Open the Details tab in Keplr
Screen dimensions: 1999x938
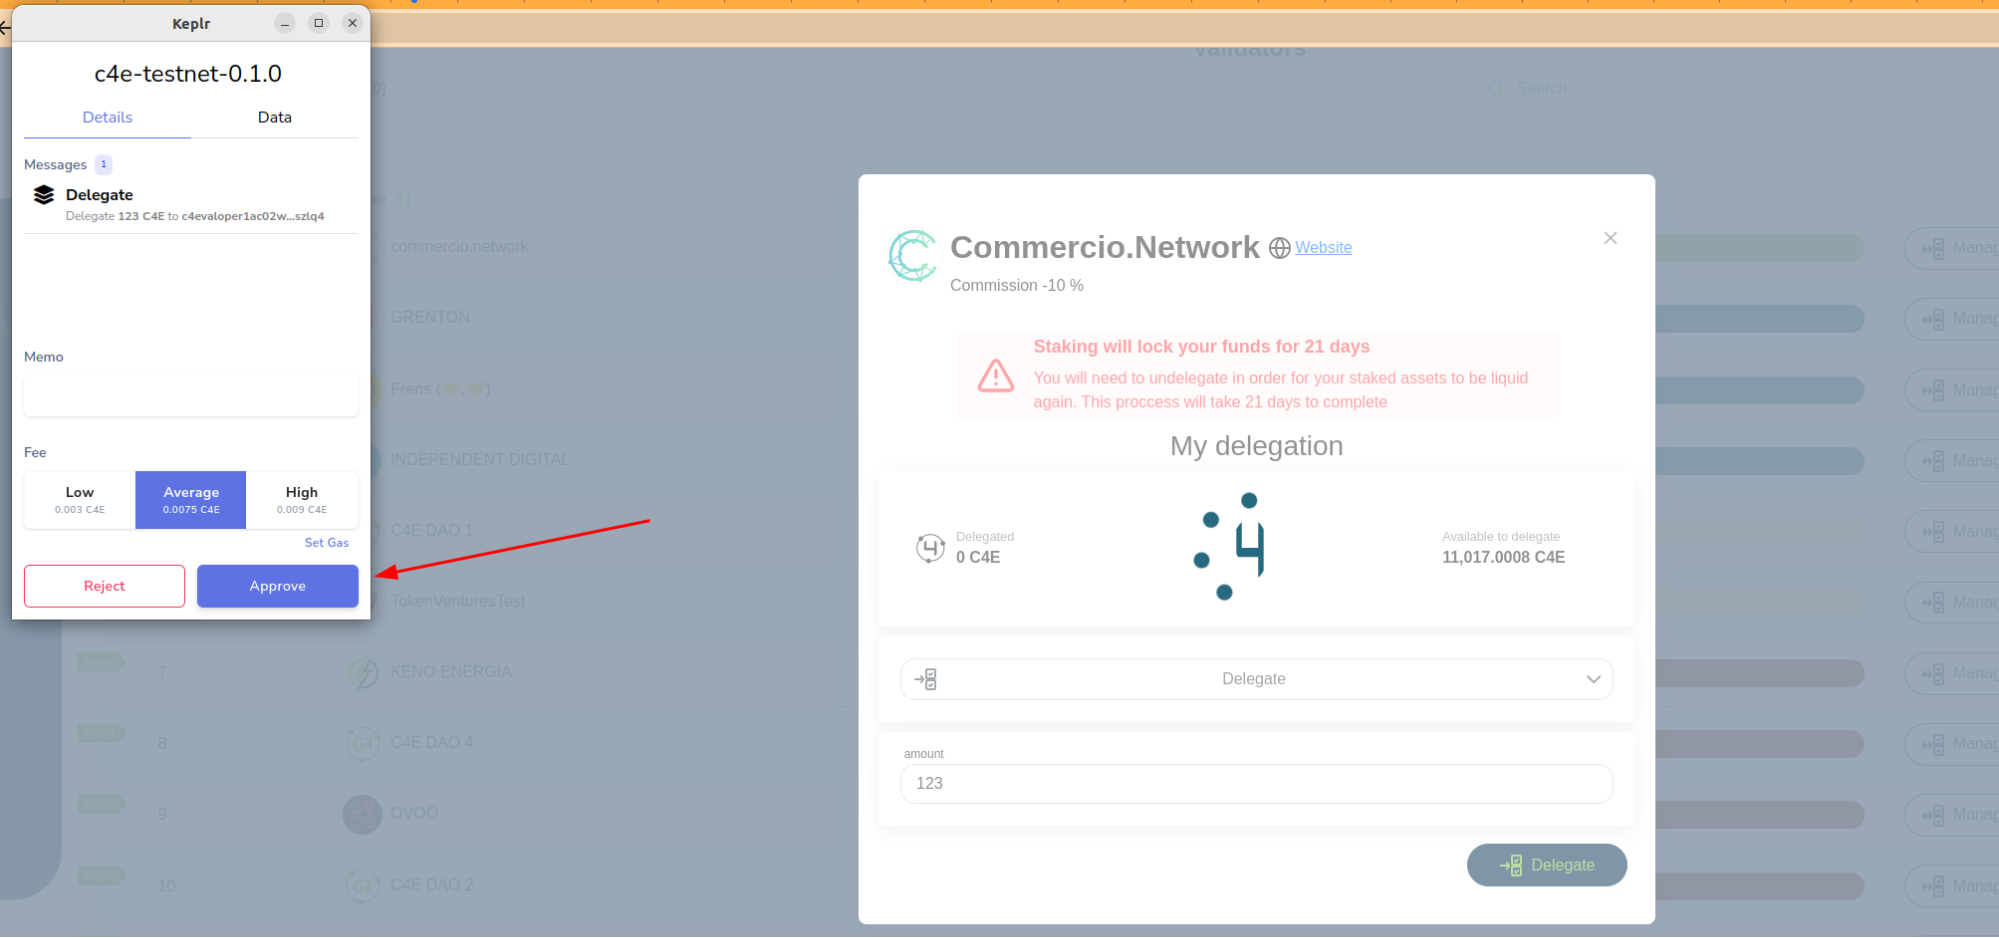click(x=107, y=117)
